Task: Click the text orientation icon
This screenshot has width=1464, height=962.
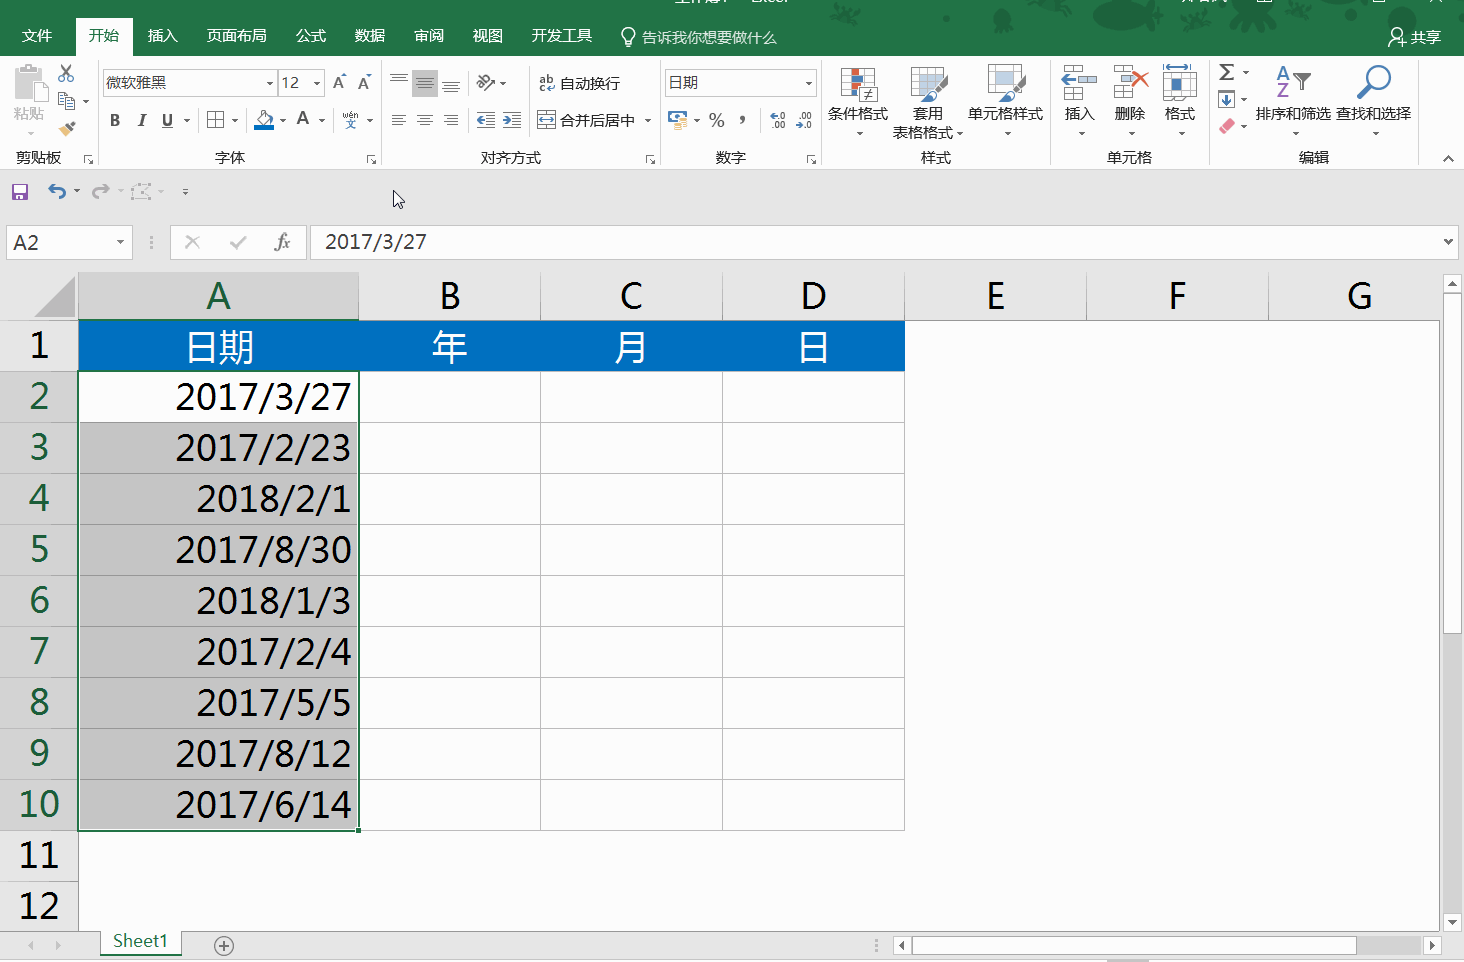Action: click(x=486, y=83)
